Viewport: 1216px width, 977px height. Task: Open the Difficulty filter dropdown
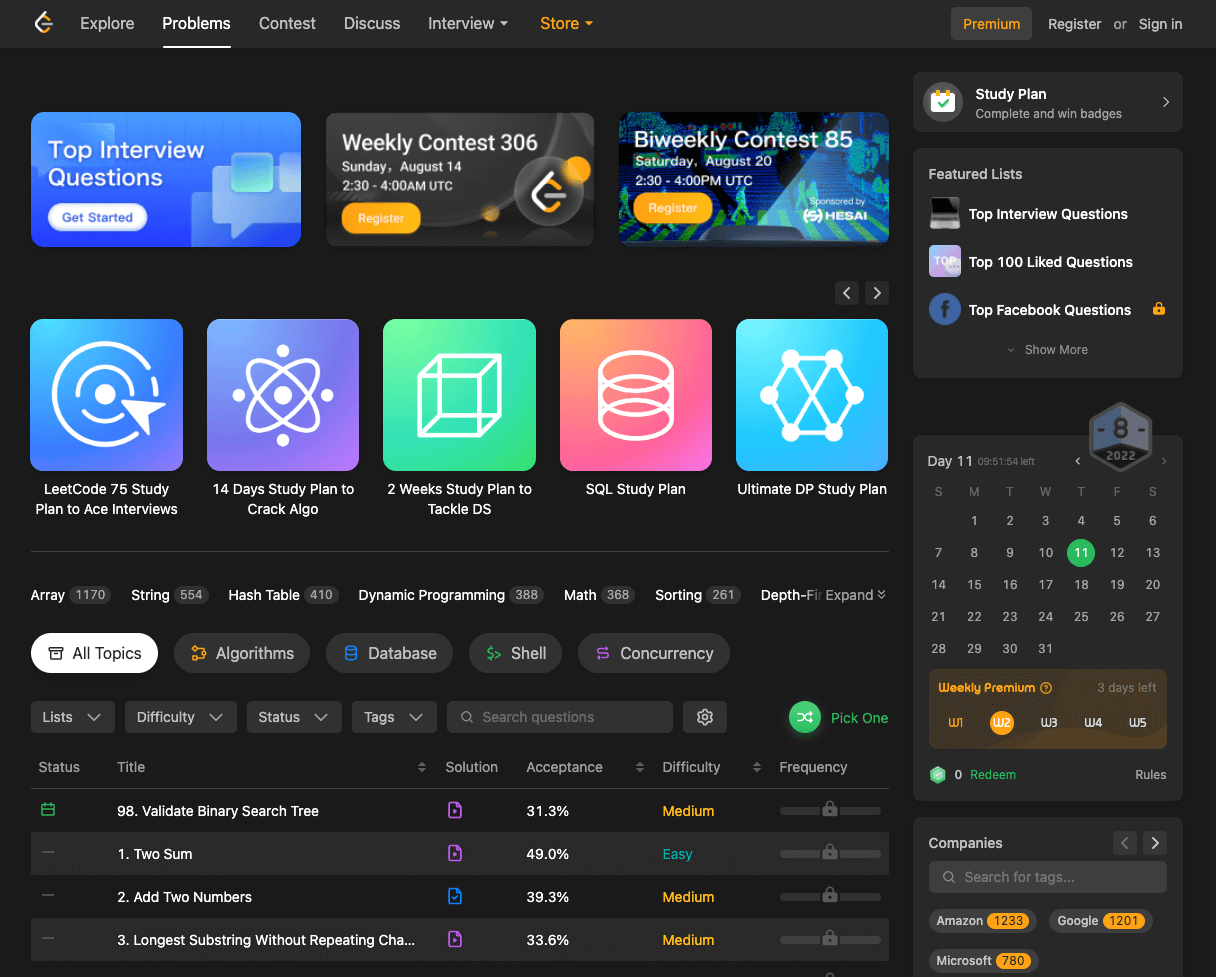(181, 717)
